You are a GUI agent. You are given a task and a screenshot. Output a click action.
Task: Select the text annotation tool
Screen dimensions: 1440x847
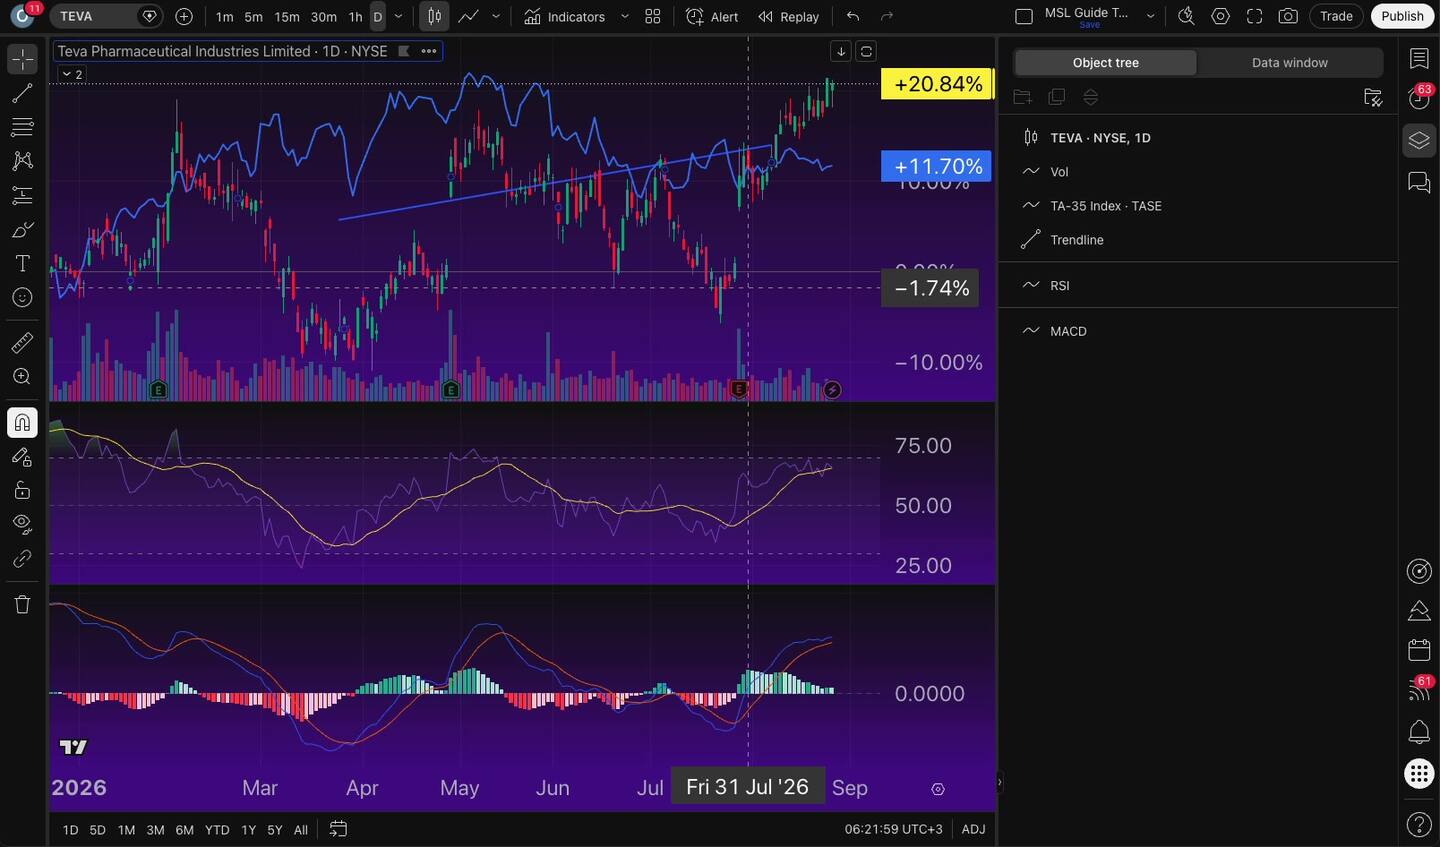click(22, 264)
